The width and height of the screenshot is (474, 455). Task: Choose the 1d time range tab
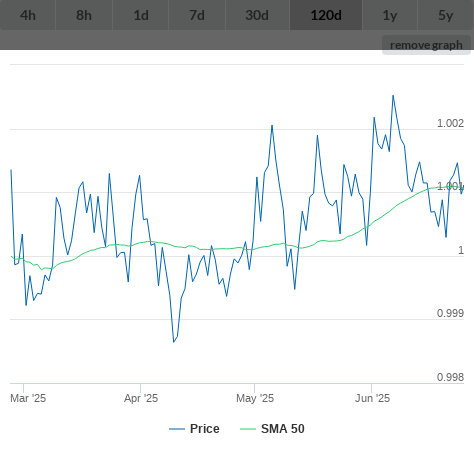pos(141,15)
